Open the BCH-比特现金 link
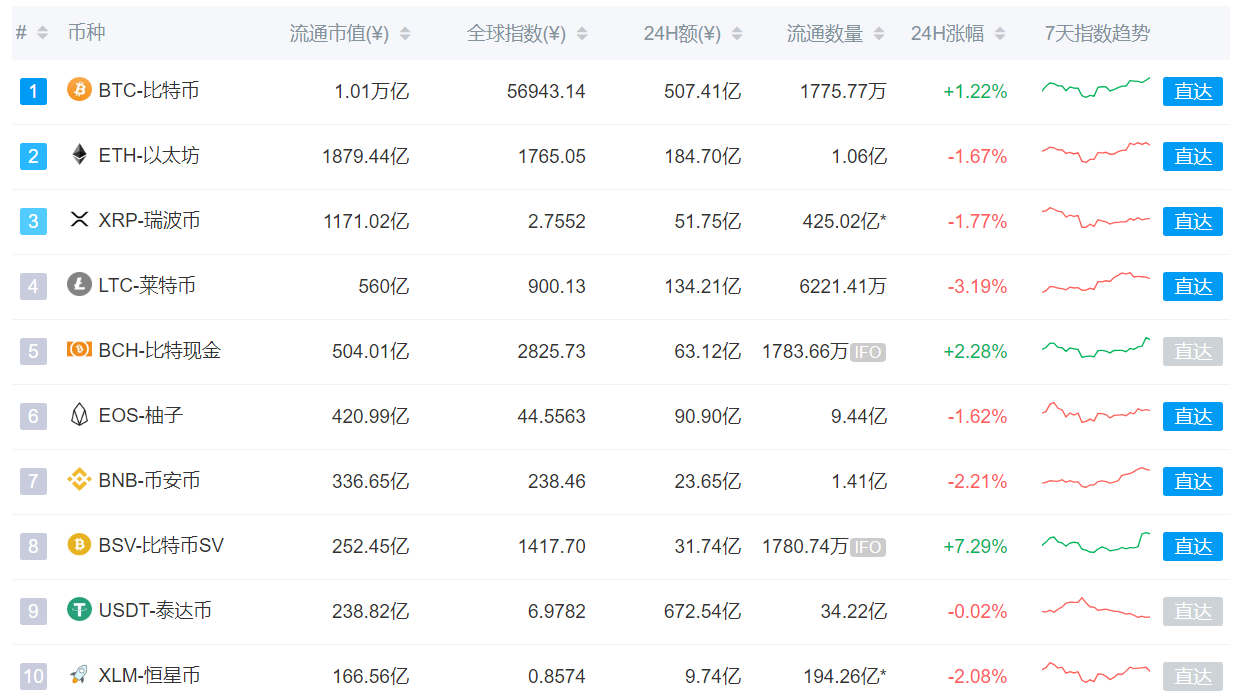1244x696 pixels. point(160,350)
